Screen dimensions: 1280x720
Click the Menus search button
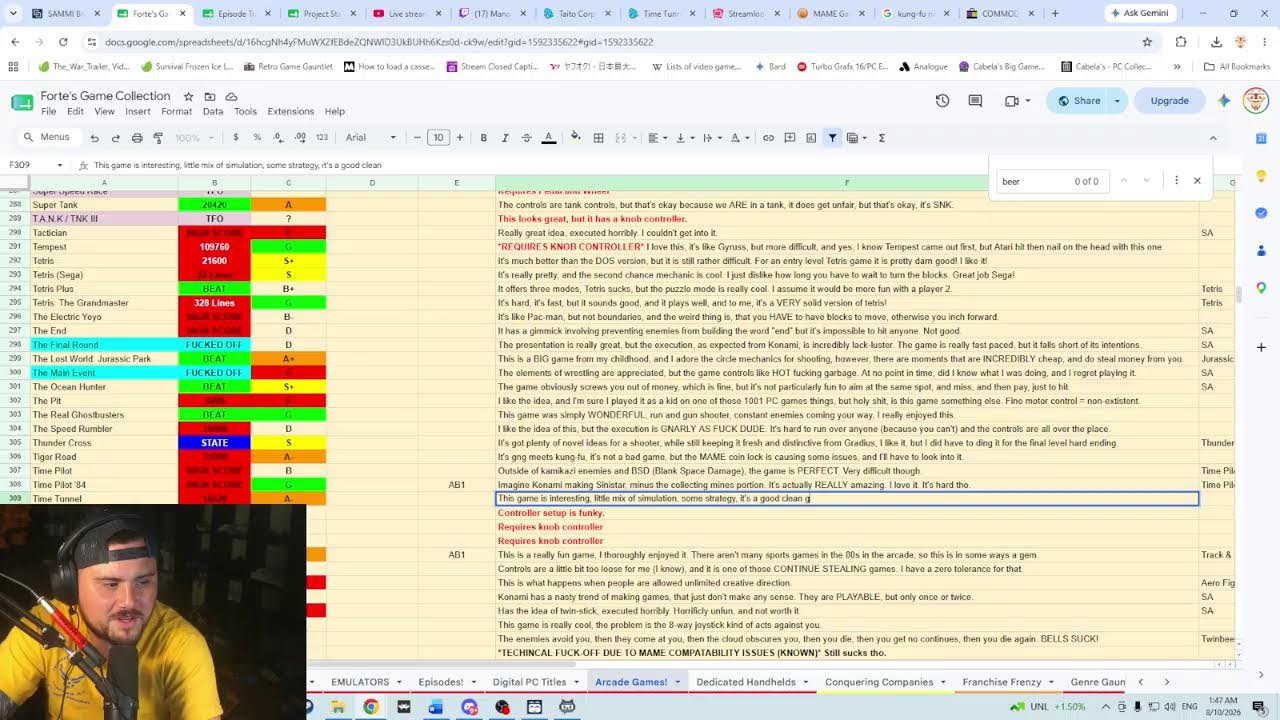47,138
